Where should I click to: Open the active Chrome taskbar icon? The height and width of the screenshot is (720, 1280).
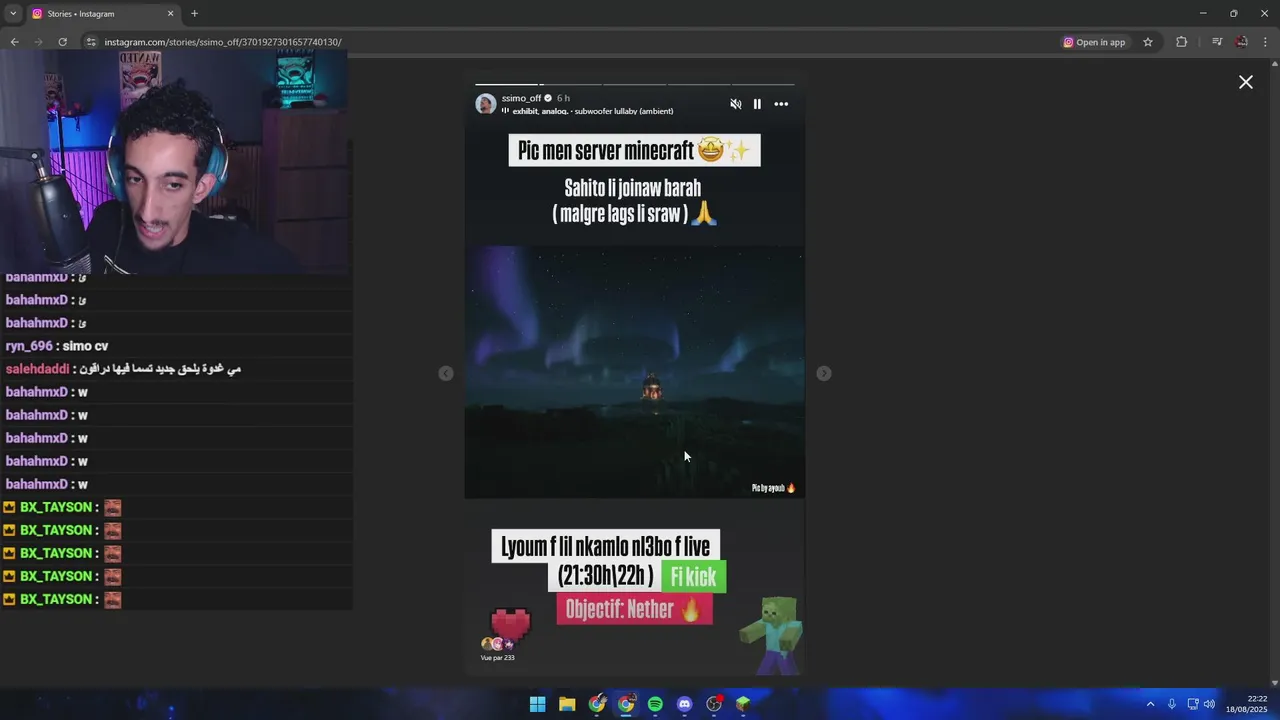tap(626, 704)
